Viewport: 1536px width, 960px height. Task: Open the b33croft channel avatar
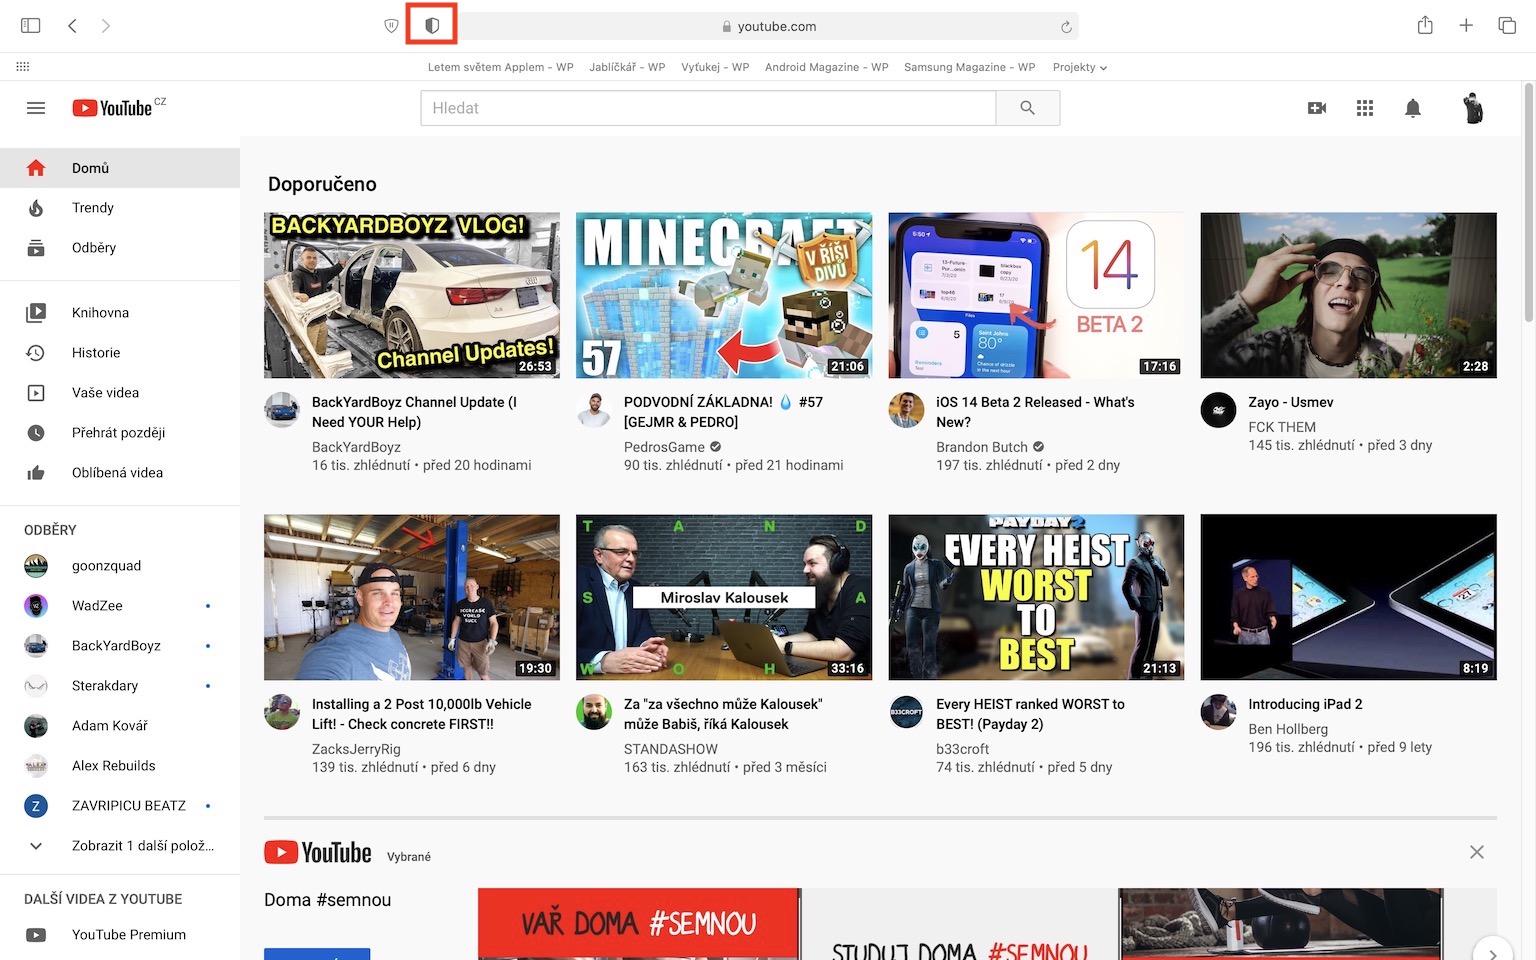click(906, 712)
